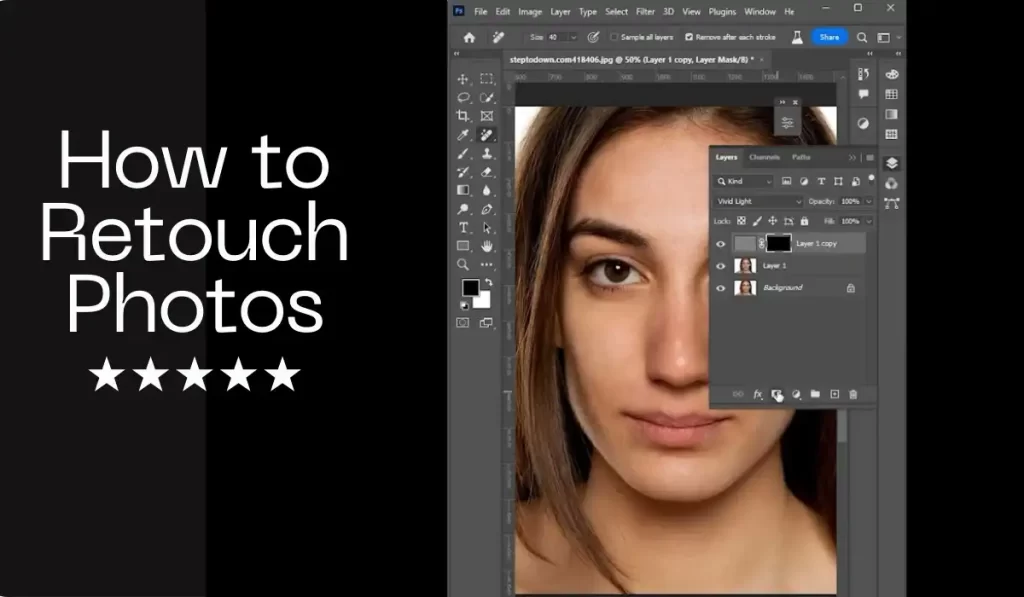Viewport: 1024px width, 597px height.
Task: Enable the Sample all layers checkbox
Action: pos(614,36)
